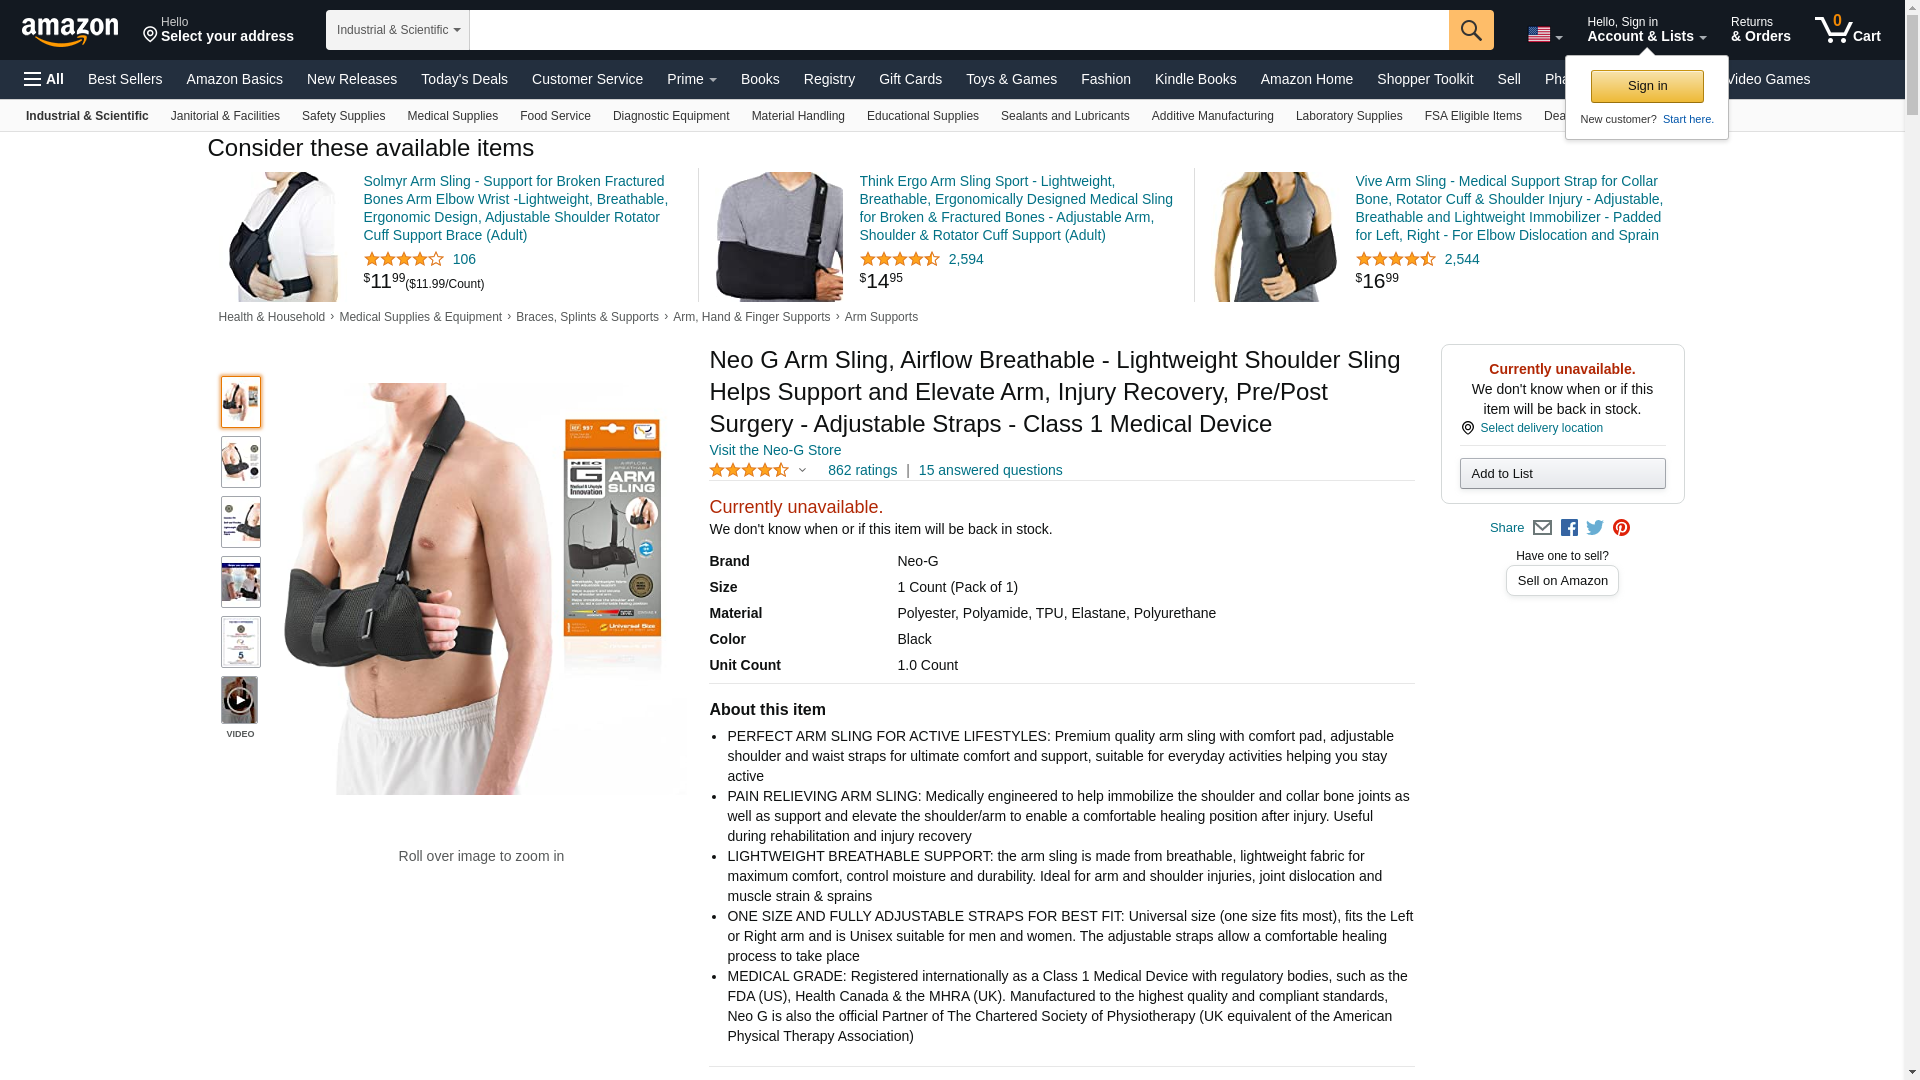
Task: Expand the star ratings breakdown arrow
Action: click(802, 470)
